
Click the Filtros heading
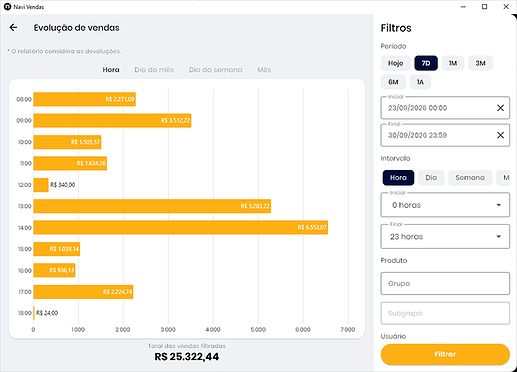[396, 28]
